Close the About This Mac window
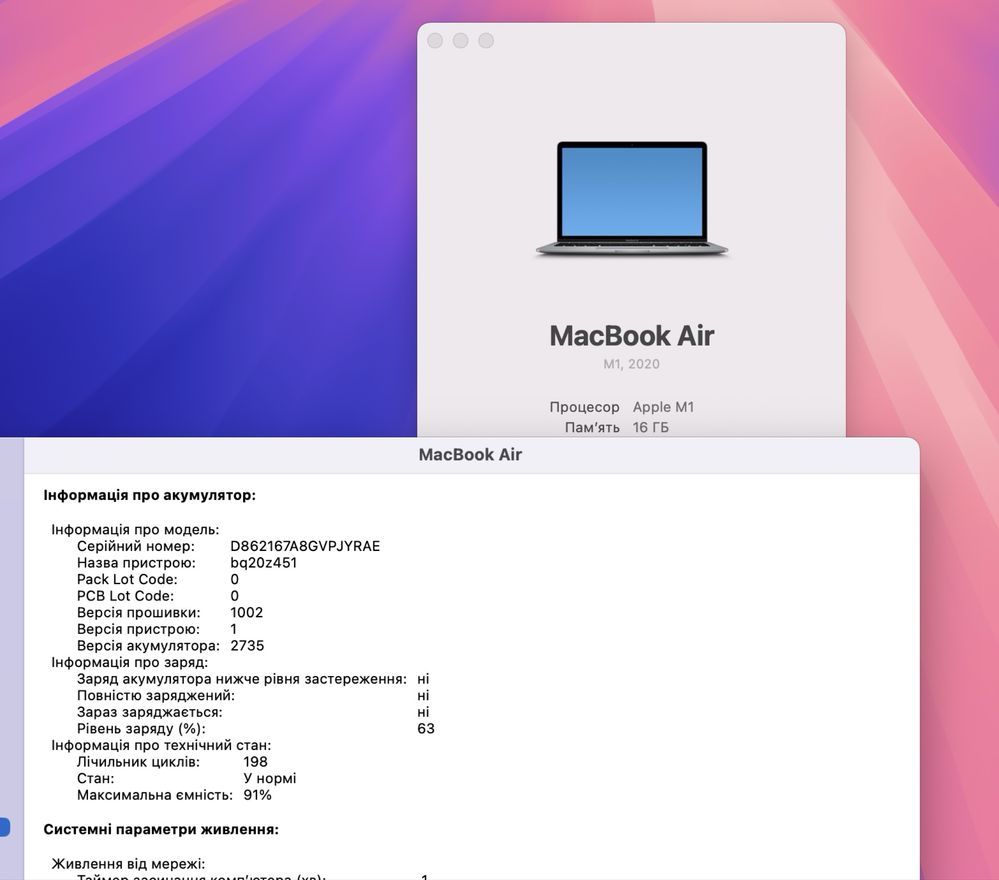 click(x=435, y=41)
